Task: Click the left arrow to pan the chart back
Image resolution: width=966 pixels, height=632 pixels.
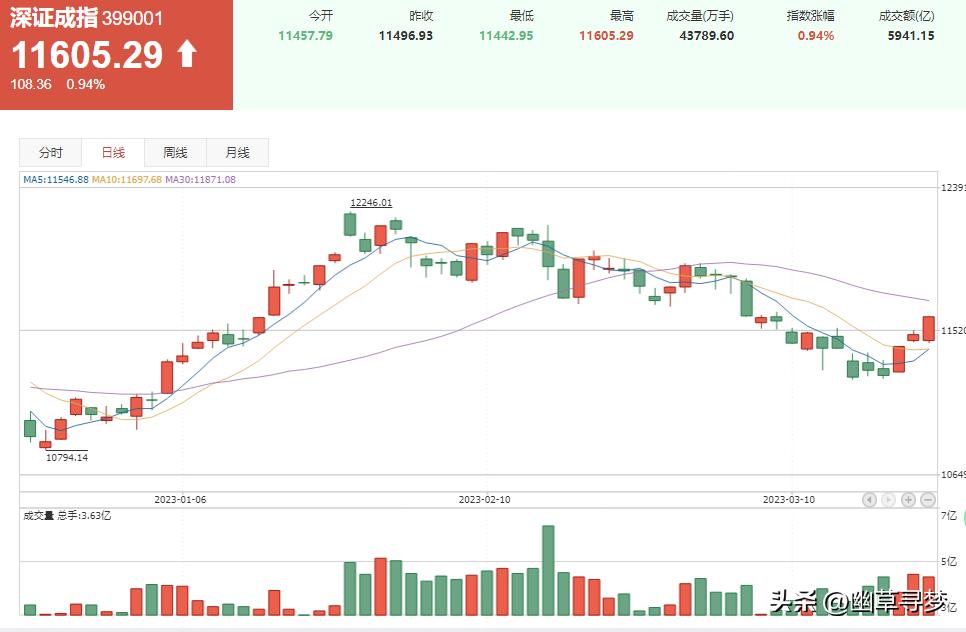Action: click(x=870, y=499)
